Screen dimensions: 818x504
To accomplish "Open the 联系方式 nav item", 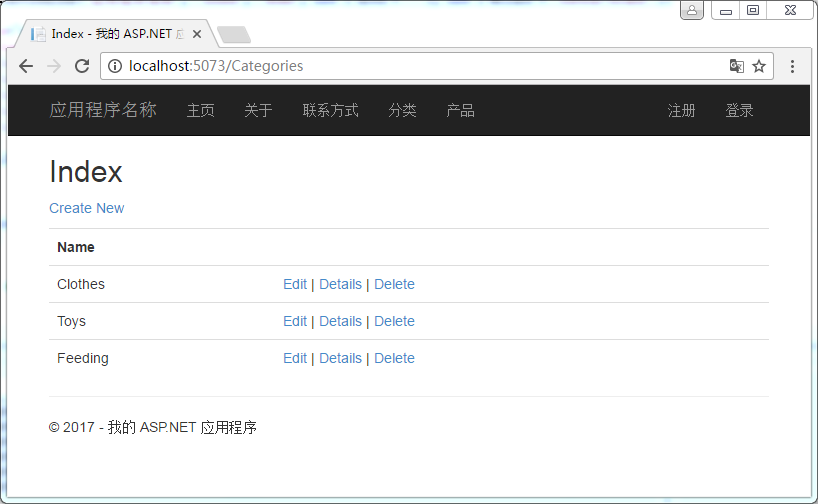I will [330, 111].
